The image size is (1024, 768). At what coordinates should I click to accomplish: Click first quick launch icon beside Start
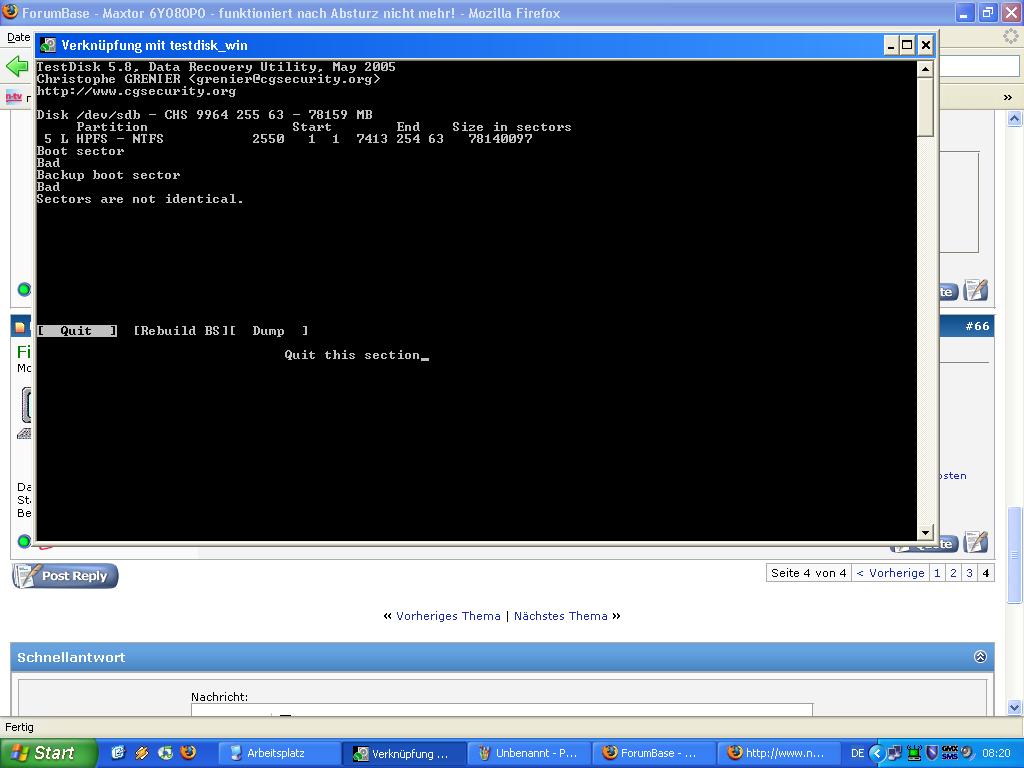point(118,752)
